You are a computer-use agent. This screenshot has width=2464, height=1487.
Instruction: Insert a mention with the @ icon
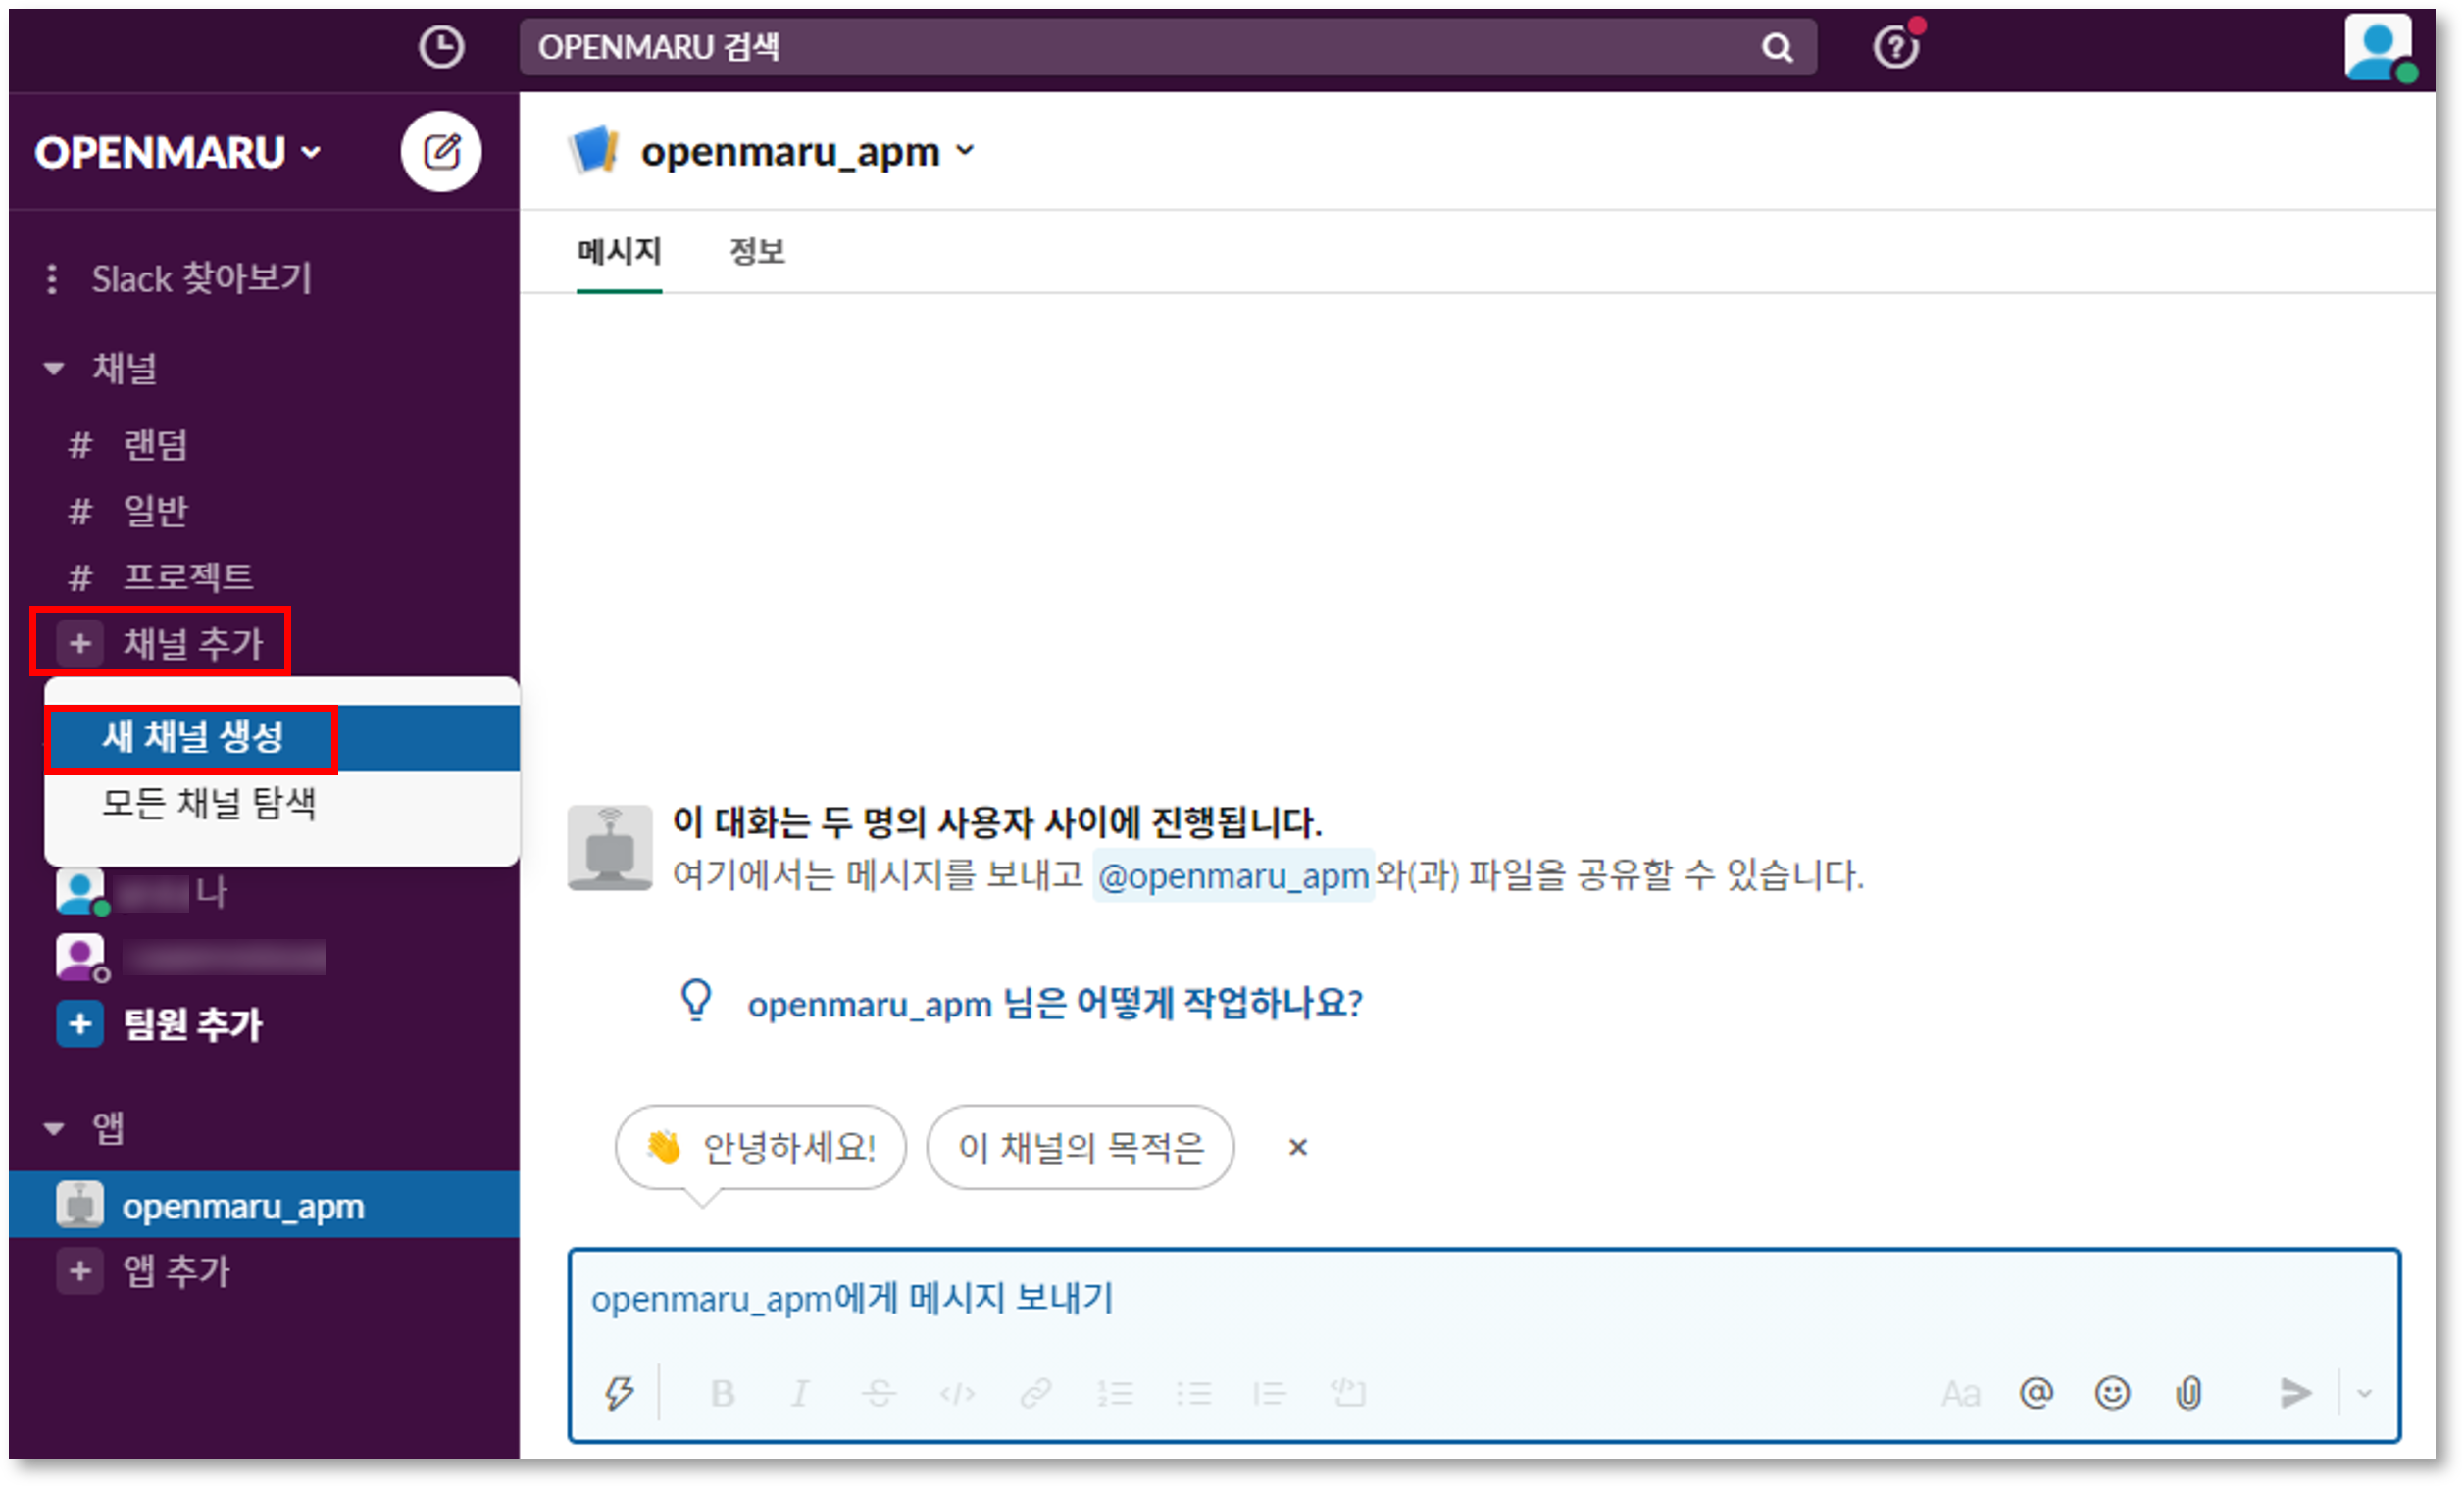(2036, 1392)
